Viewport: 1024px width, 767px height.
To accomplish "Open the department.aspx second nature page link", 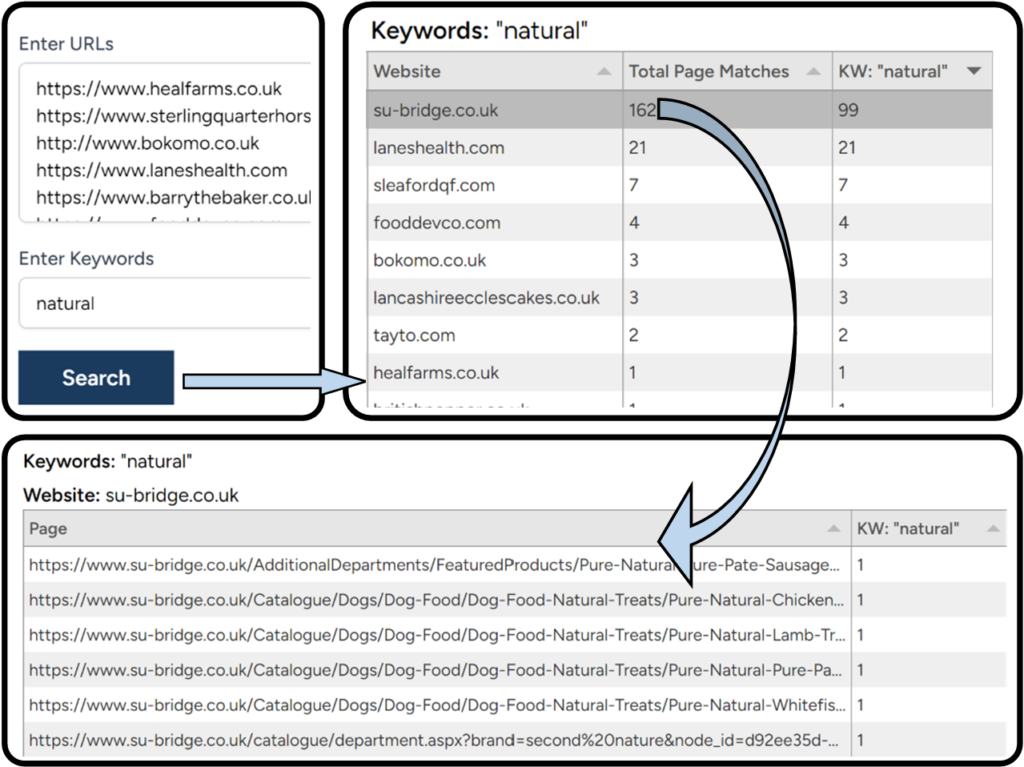I will coord(436,740).
